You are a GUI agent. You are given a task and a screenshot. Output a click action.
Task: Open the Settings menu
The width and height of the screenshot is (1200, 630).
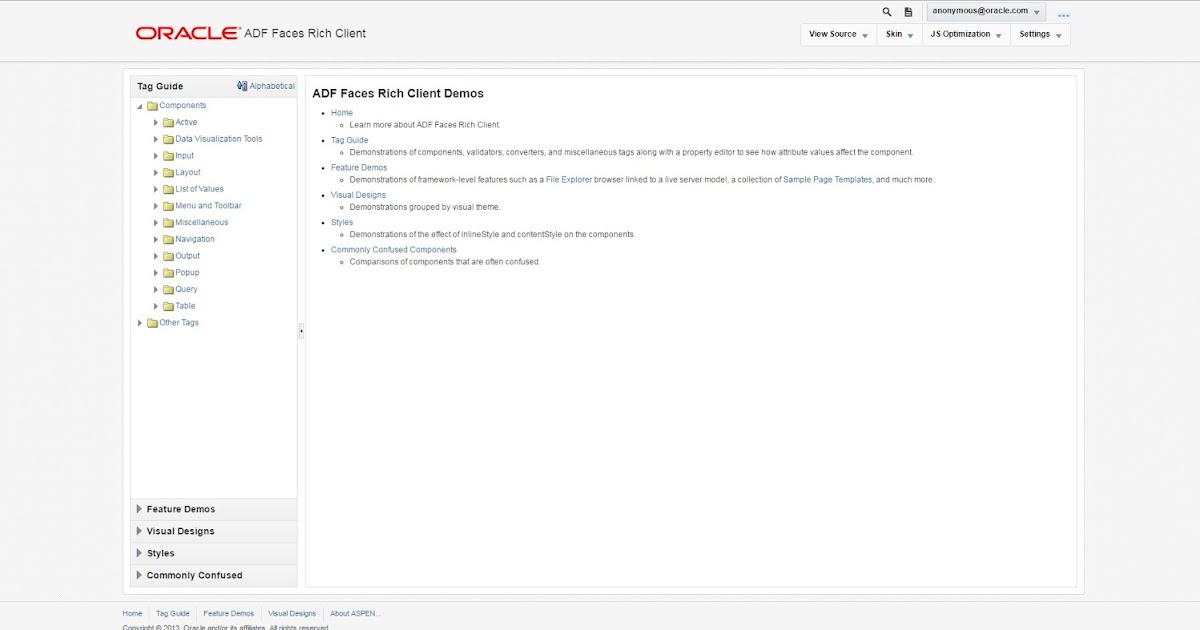tap(1040, 34)
